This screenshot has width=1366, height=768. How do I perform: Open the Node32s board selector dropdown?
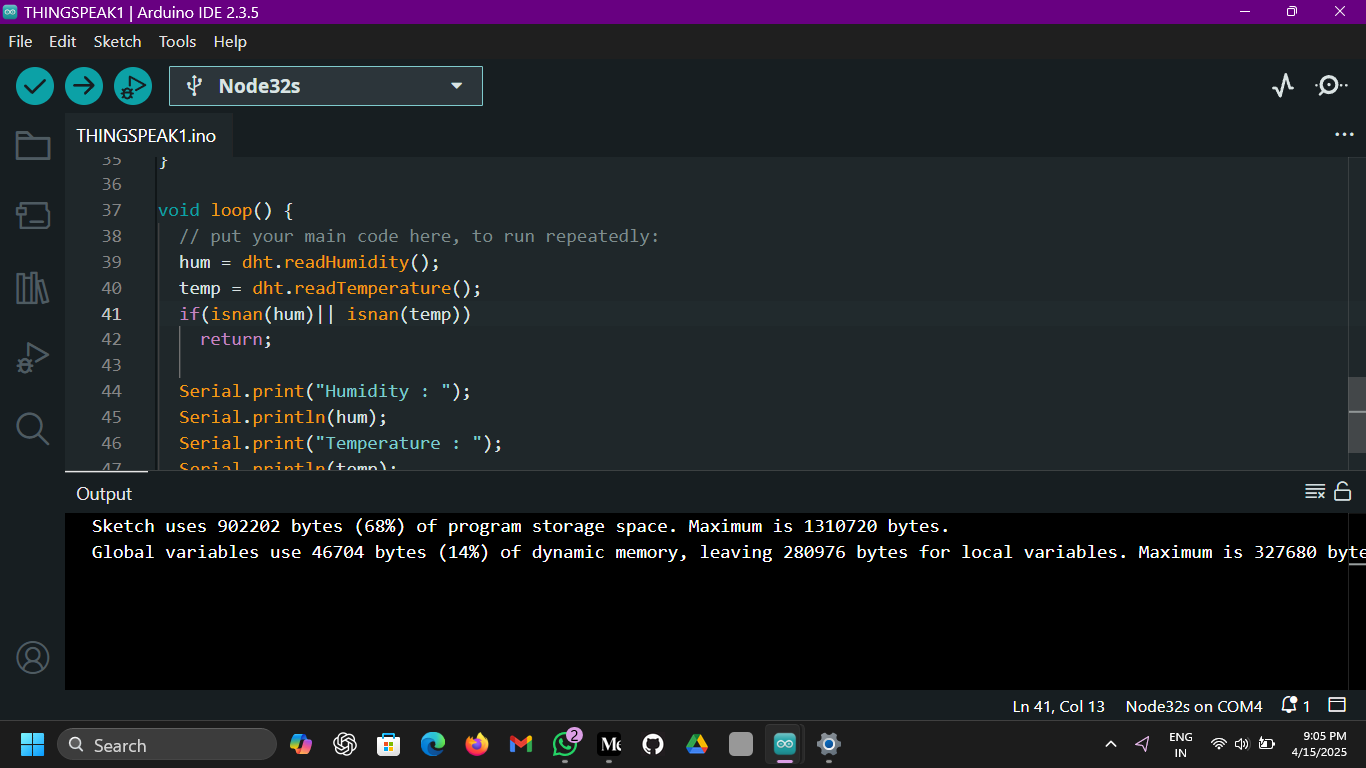click(x=326, y=86)
